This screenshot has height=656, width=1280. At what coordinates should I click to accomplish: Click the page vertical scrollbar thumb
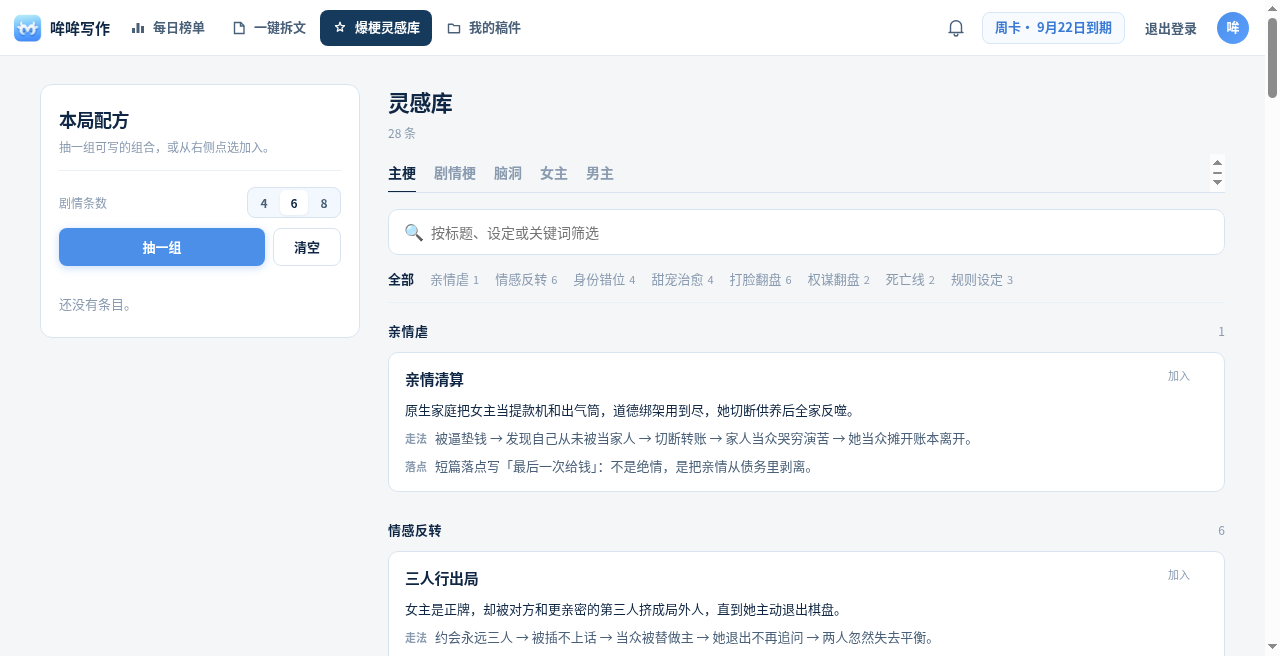[x=1272, y=56]
